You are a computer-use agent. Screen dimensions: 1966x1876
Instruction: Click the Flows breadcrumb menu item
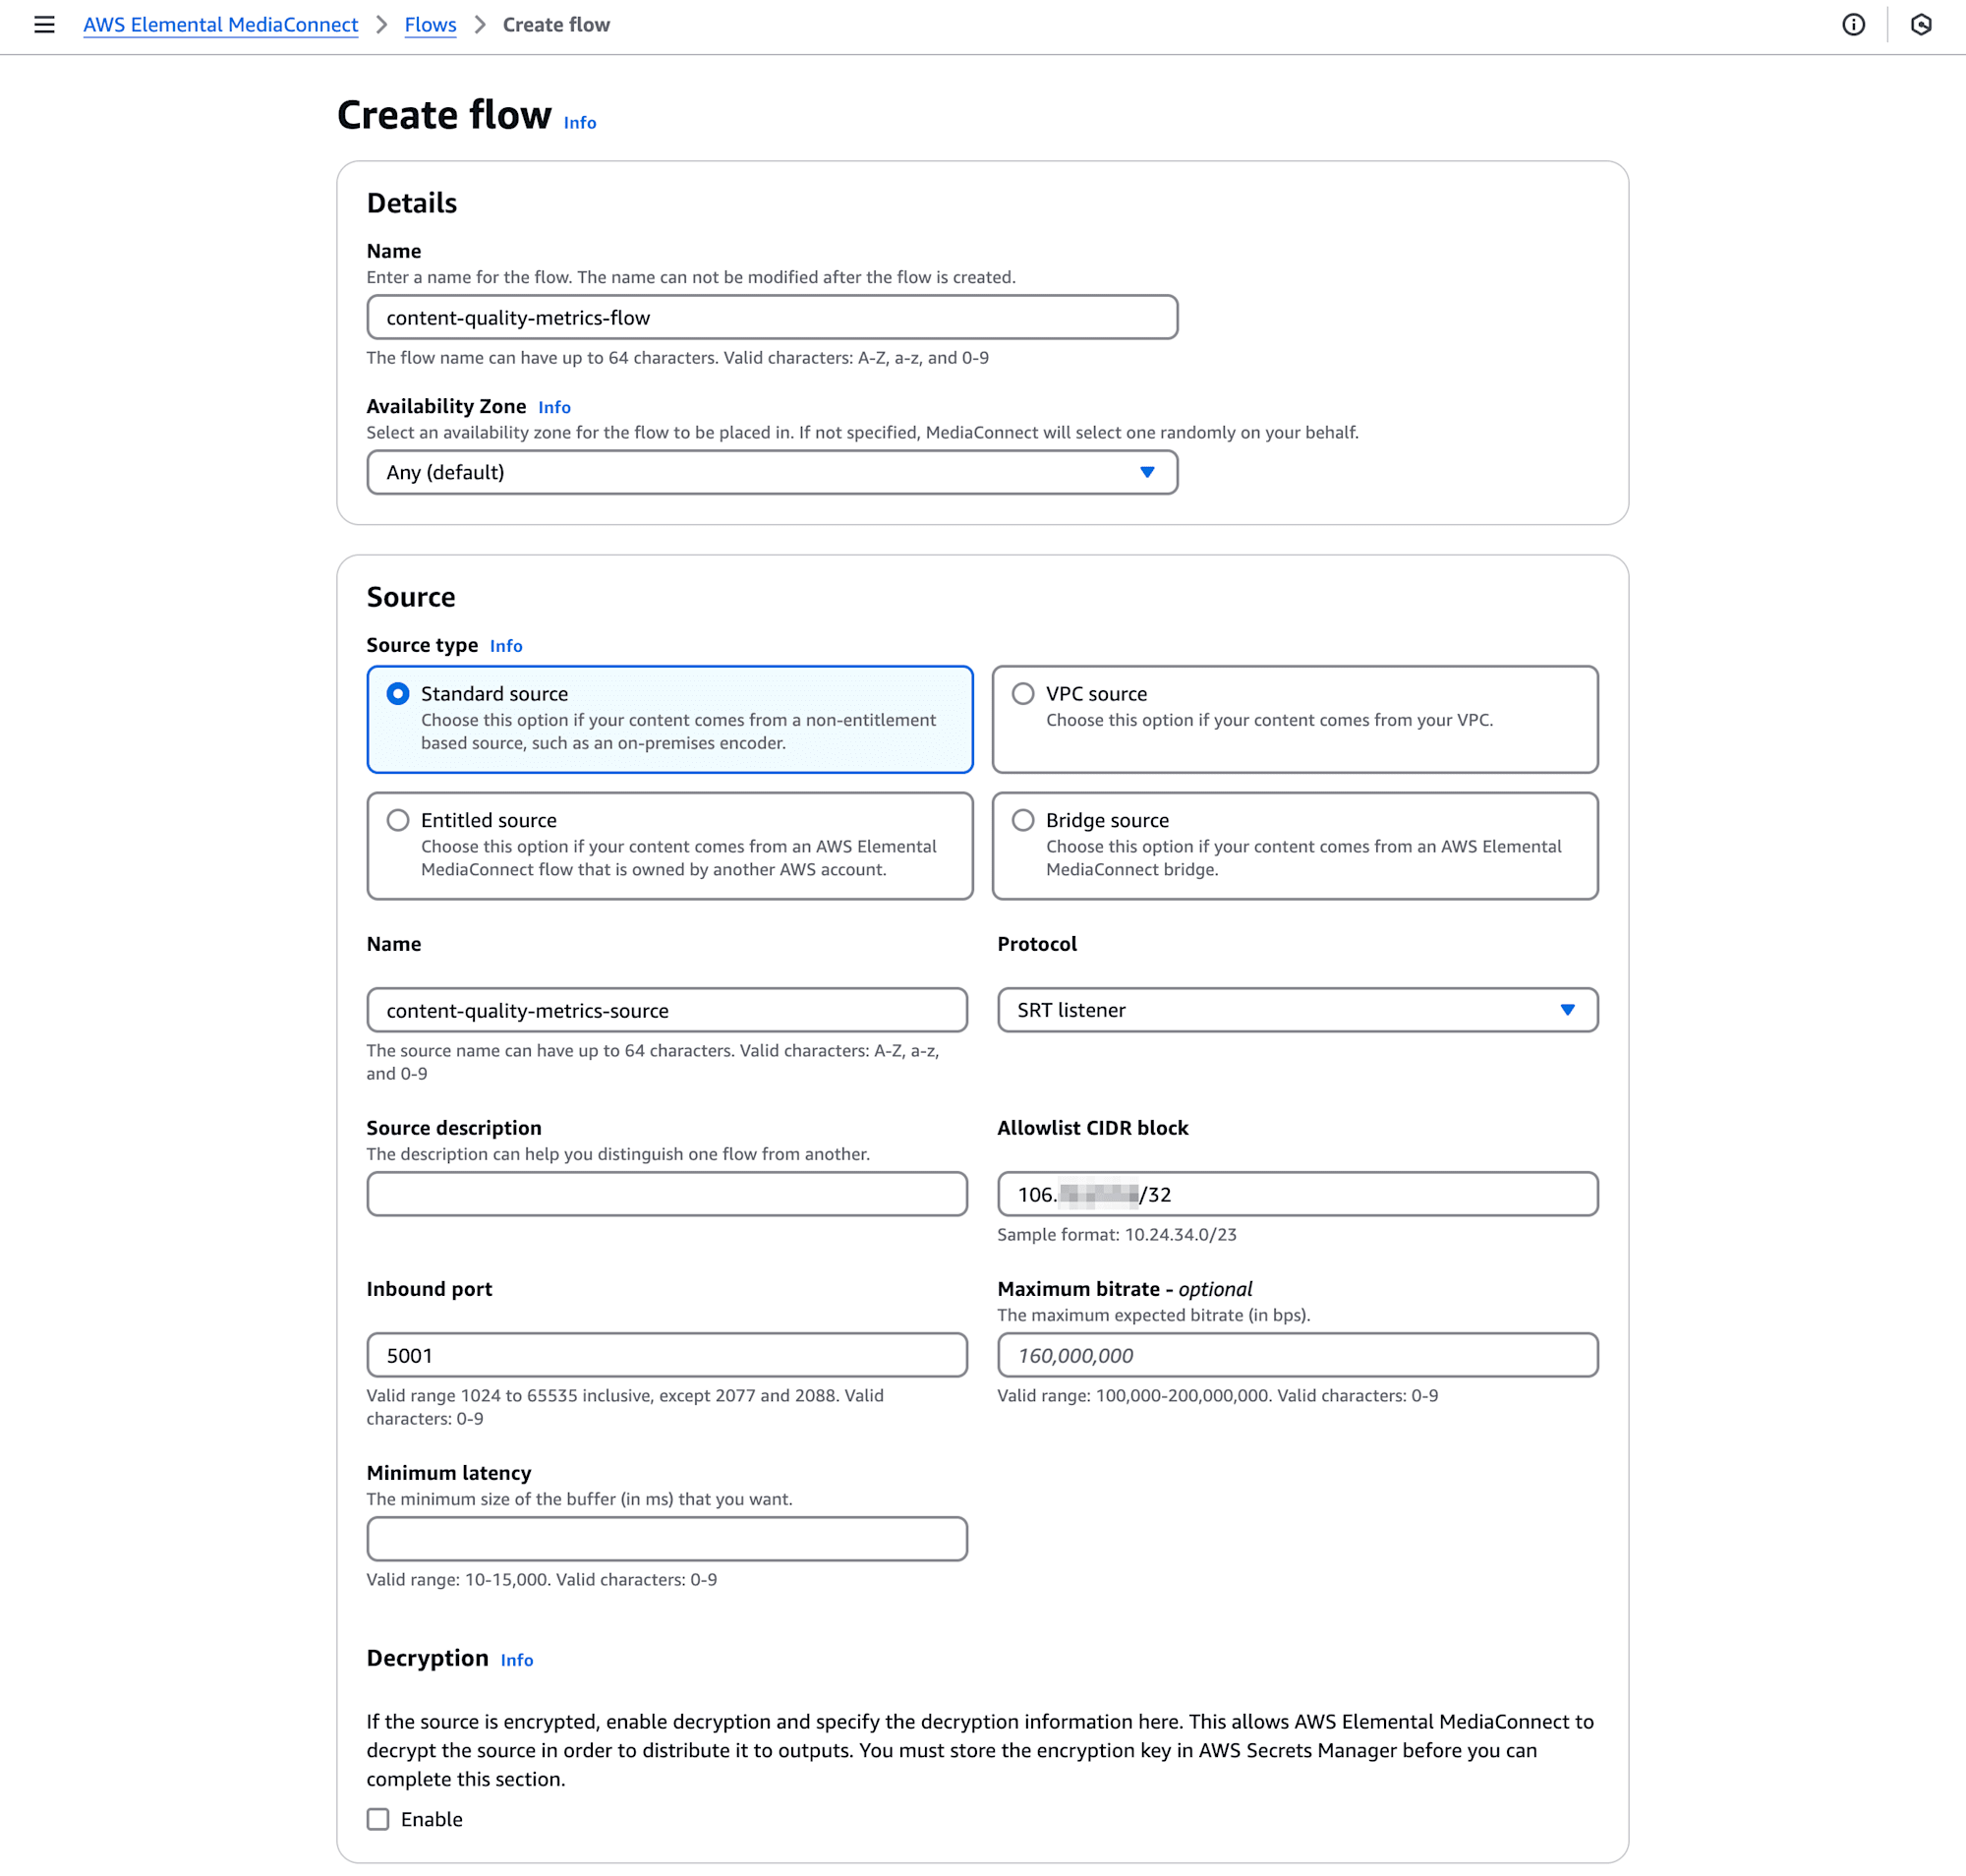pyautogui.click(x=429, y=25)
